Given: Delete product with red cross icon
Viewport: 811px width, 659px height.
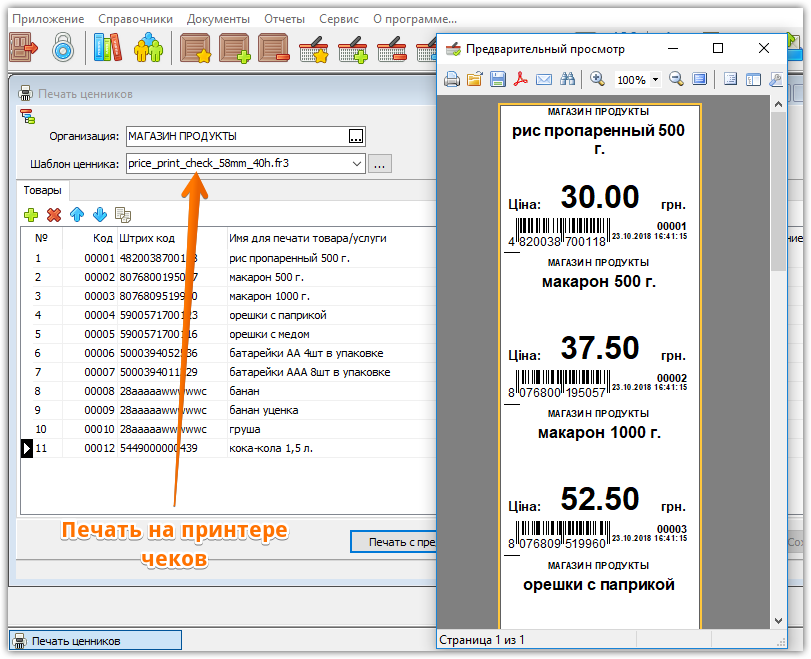Looking at the screenshot, I should coord(54,215).
